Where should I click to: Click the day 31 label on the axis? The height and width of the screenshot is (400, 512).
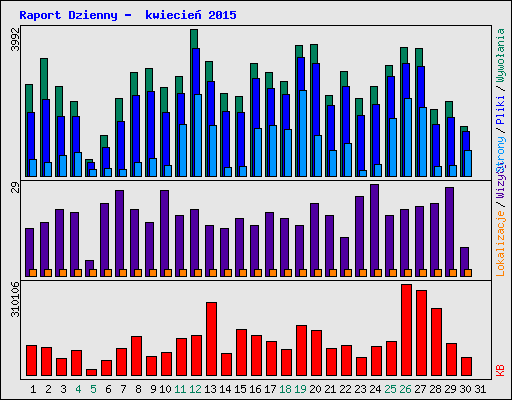480,389
